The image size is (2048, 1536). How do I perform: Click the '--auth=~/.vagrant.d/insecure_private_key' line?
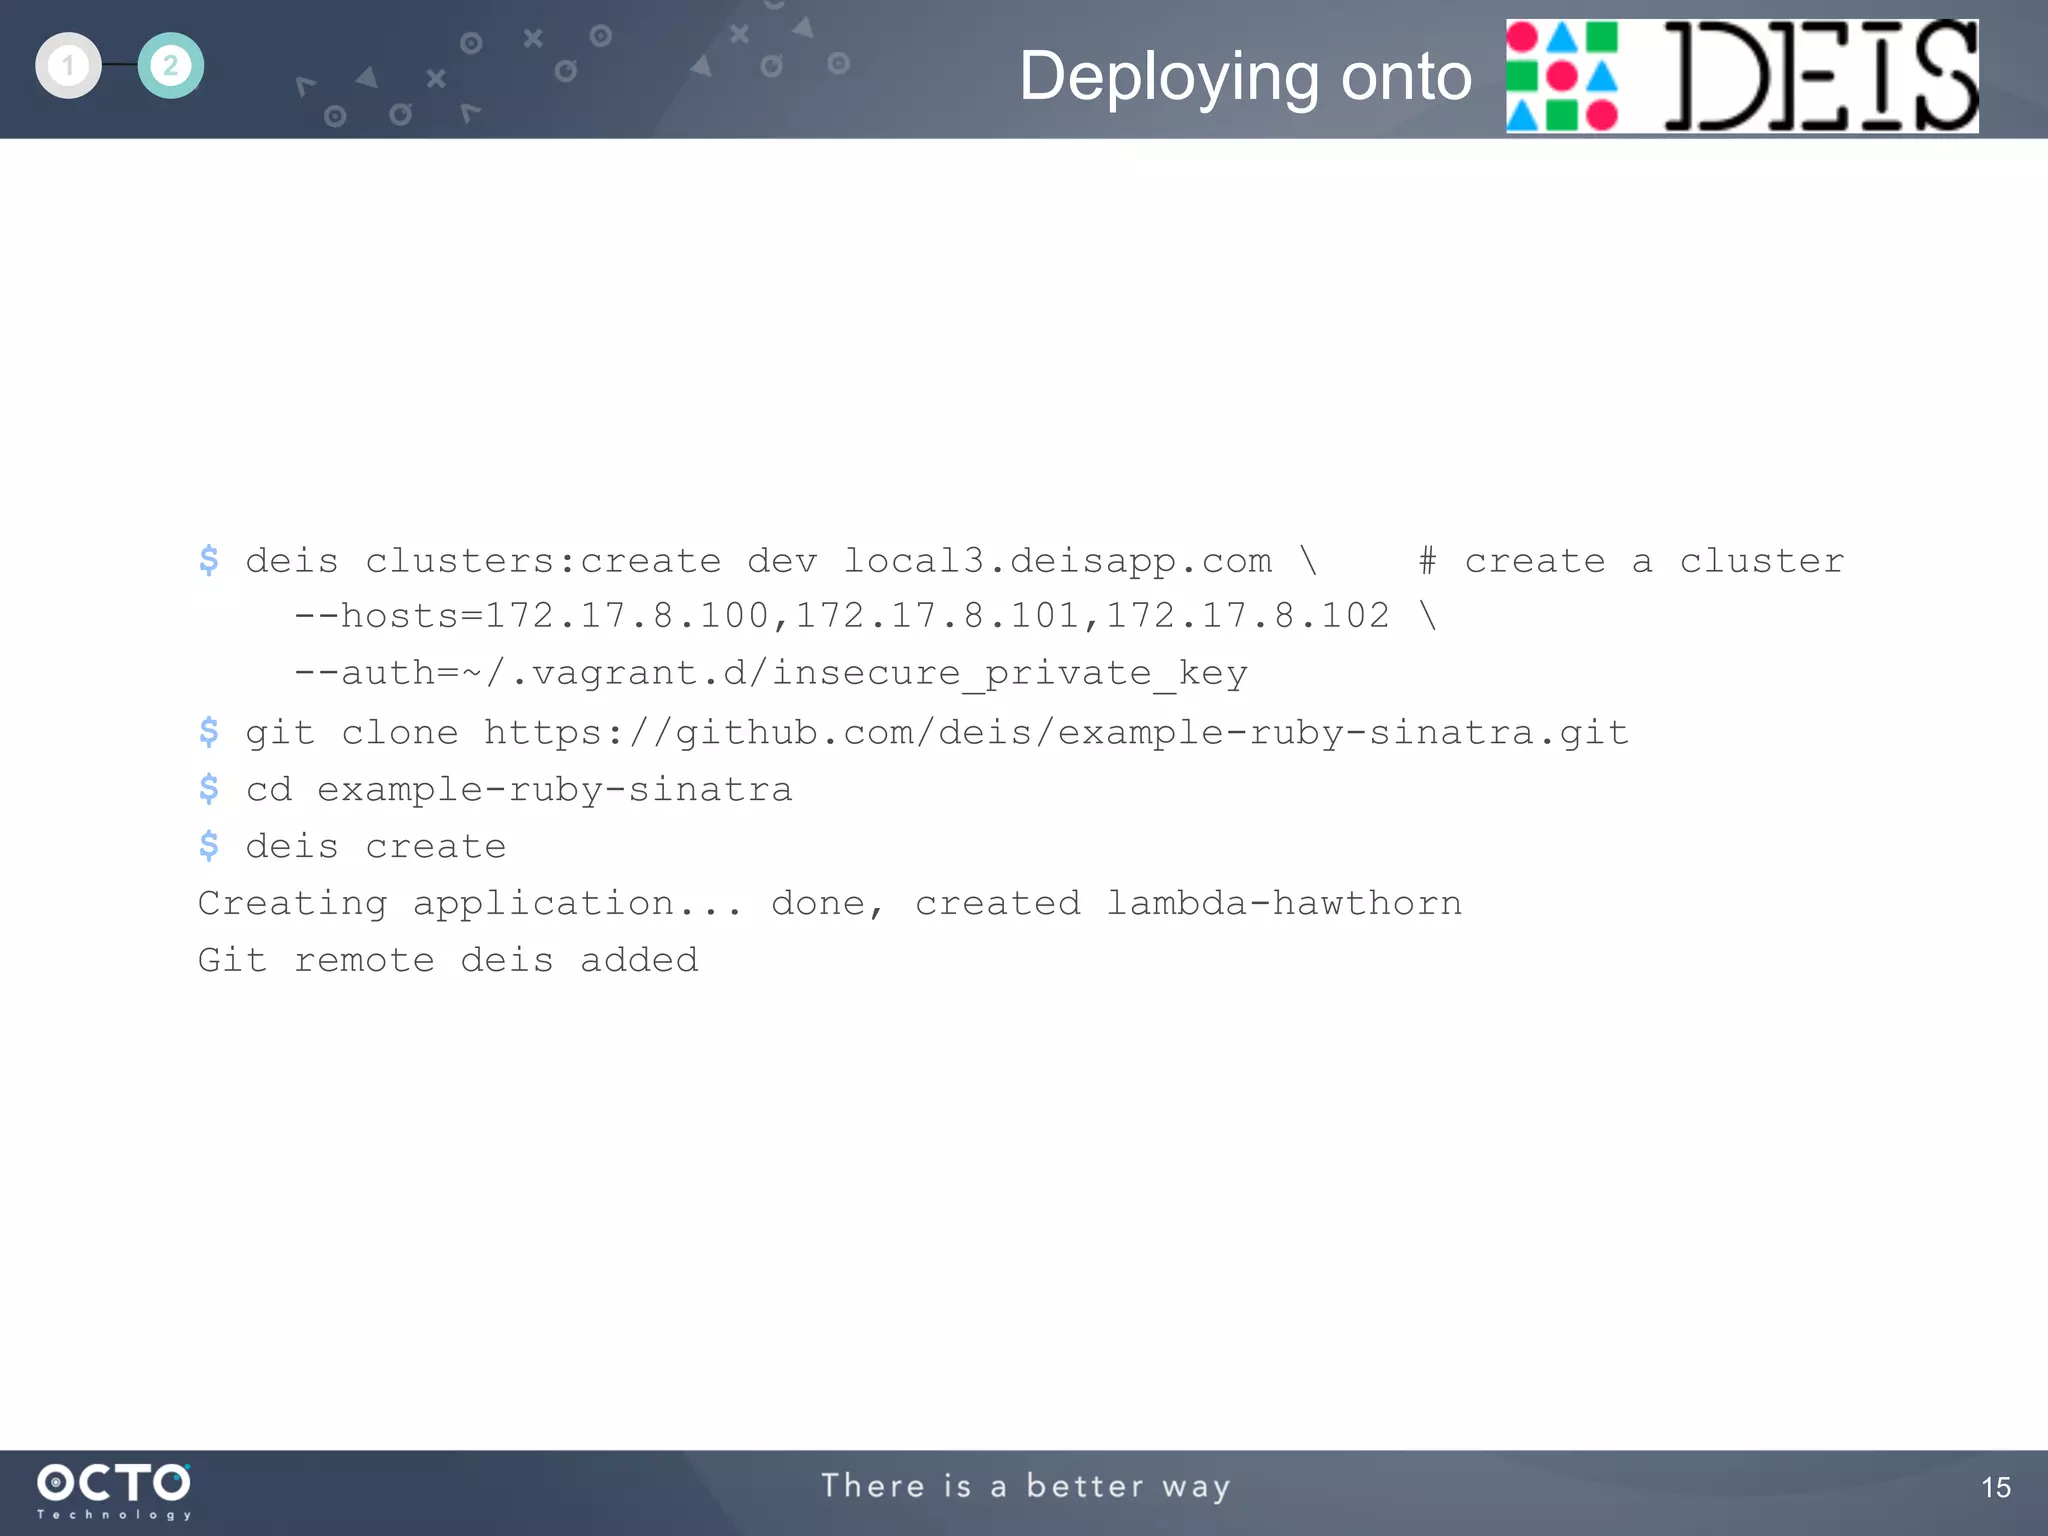(x=770, y=673)
